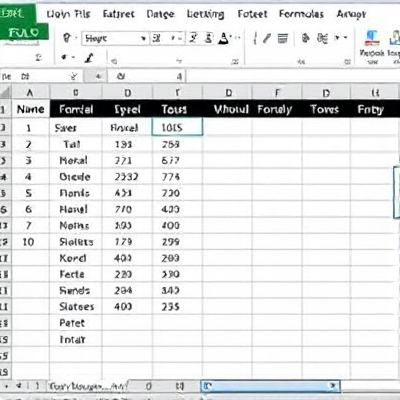Switch to the 'Eatjret' ribbon tab
Screen dimensions: 400x400
point(119,14)
